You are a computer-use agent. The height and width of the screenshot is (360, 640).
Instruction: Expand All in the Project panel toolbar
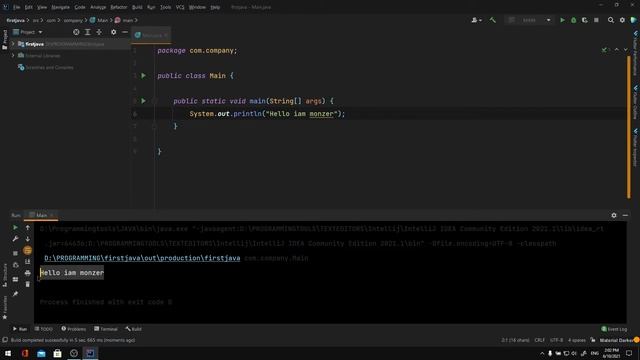[88, 32]
